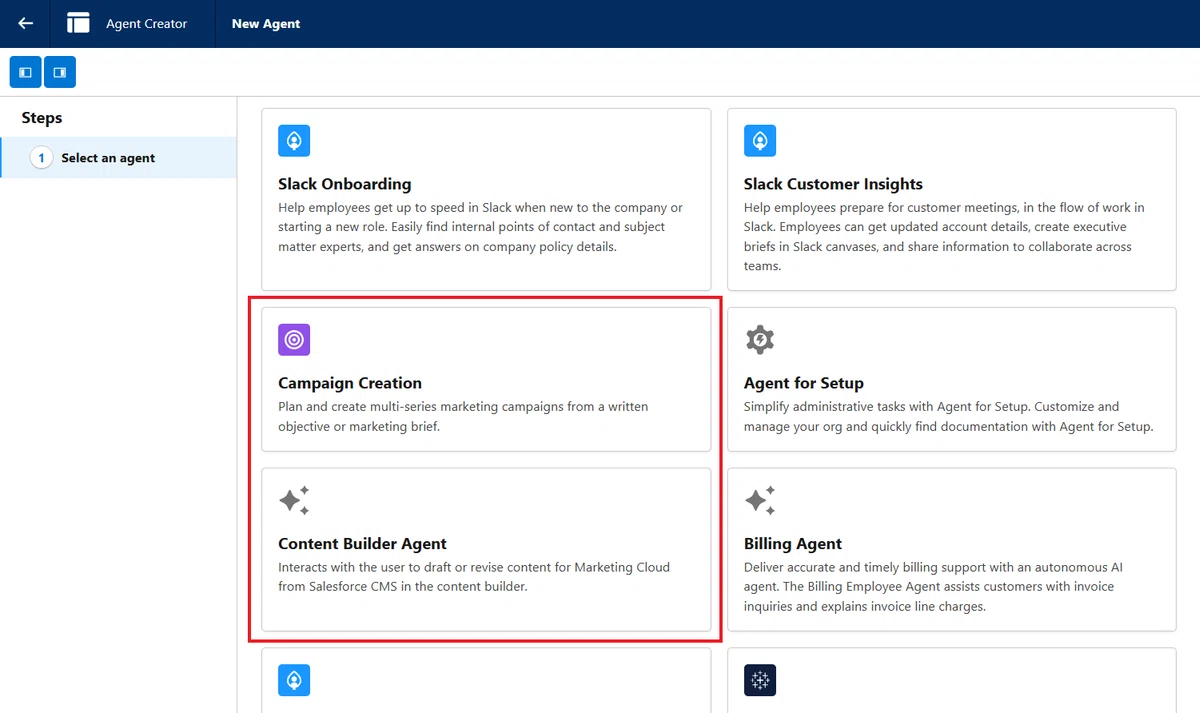The width and height of the screenshot is (1200, 713).
Task: Click the 'New Agent' header title
Action: pyautogui.click(x=266, y=24)
